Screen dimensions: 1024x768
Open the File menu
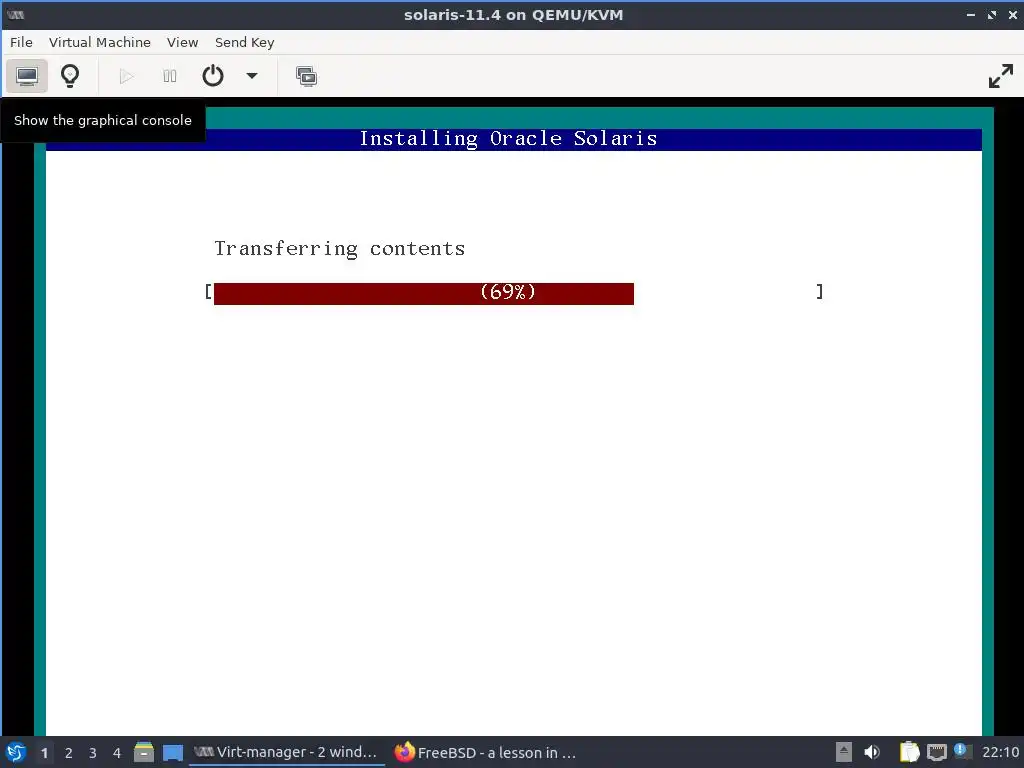tap(21, 42)
